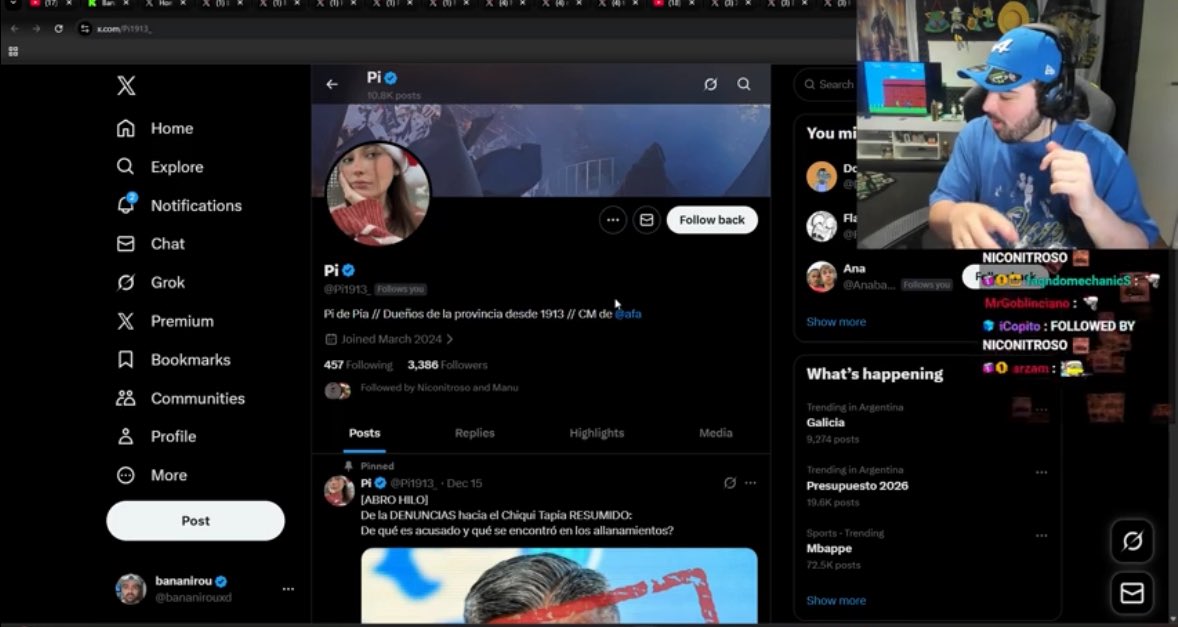Open the bananirou account options menu
This screenshot has height=627, width=1178.
coord(288,589)
